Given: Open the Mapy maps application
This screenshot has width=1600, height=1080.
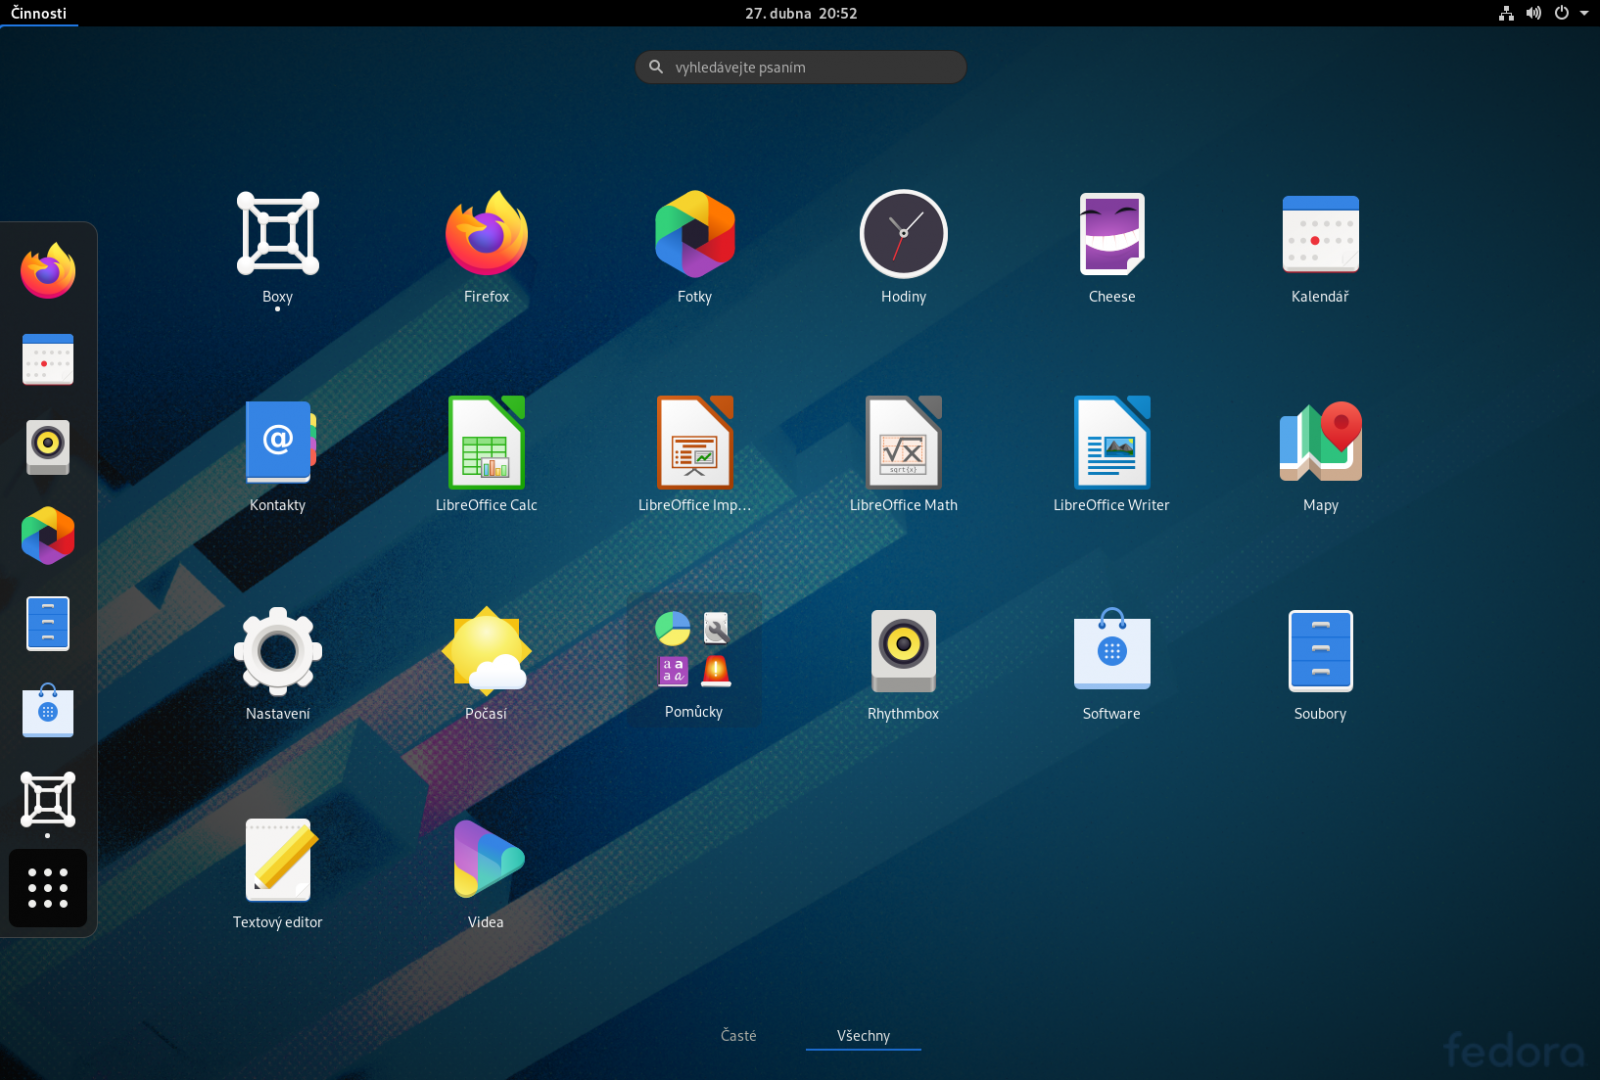Looking at the screenshot, I should point(1320,443).
